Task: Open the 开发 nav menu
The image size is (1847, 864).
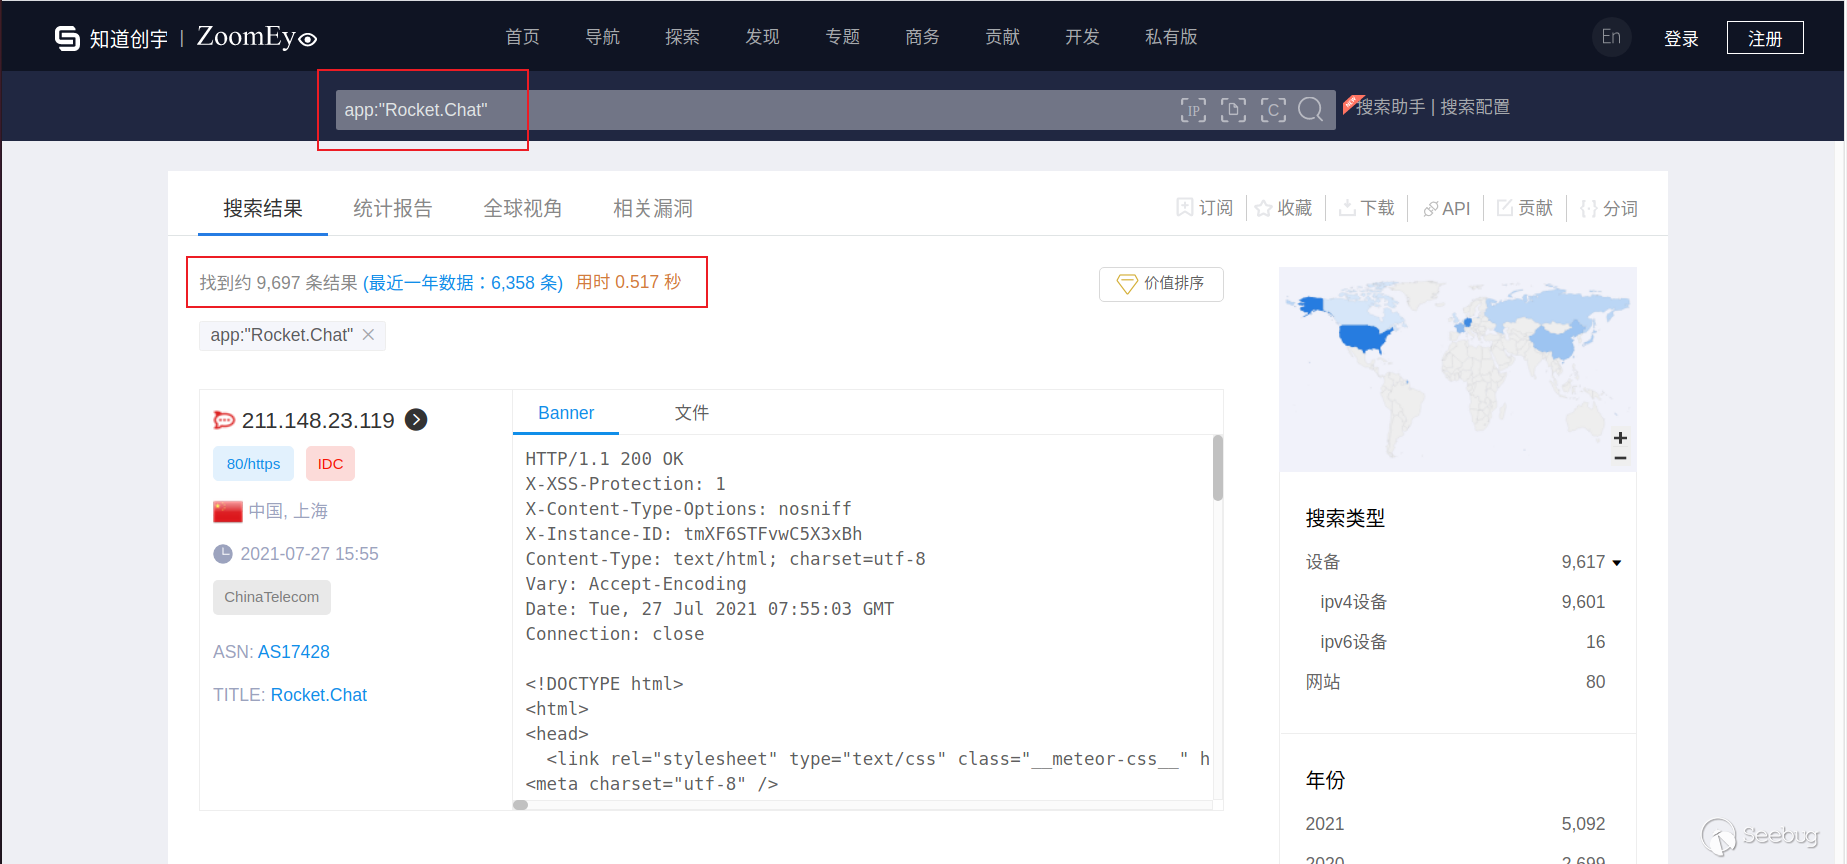Action: [x=1082, y=37]
